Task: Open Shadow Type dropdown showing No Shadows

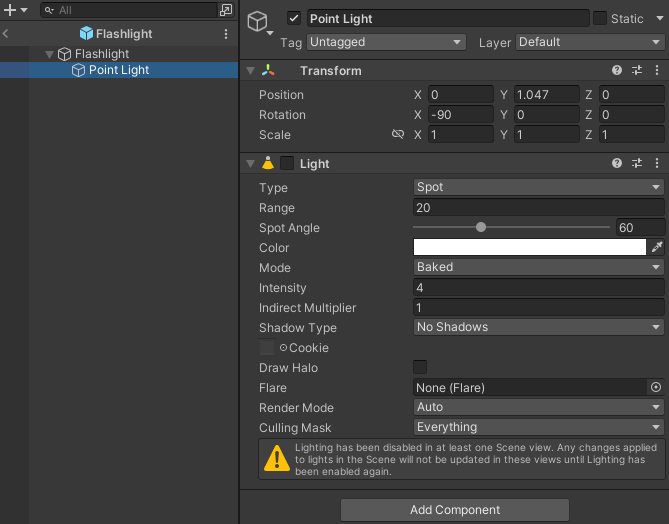Action: click(x=538, y=327)
